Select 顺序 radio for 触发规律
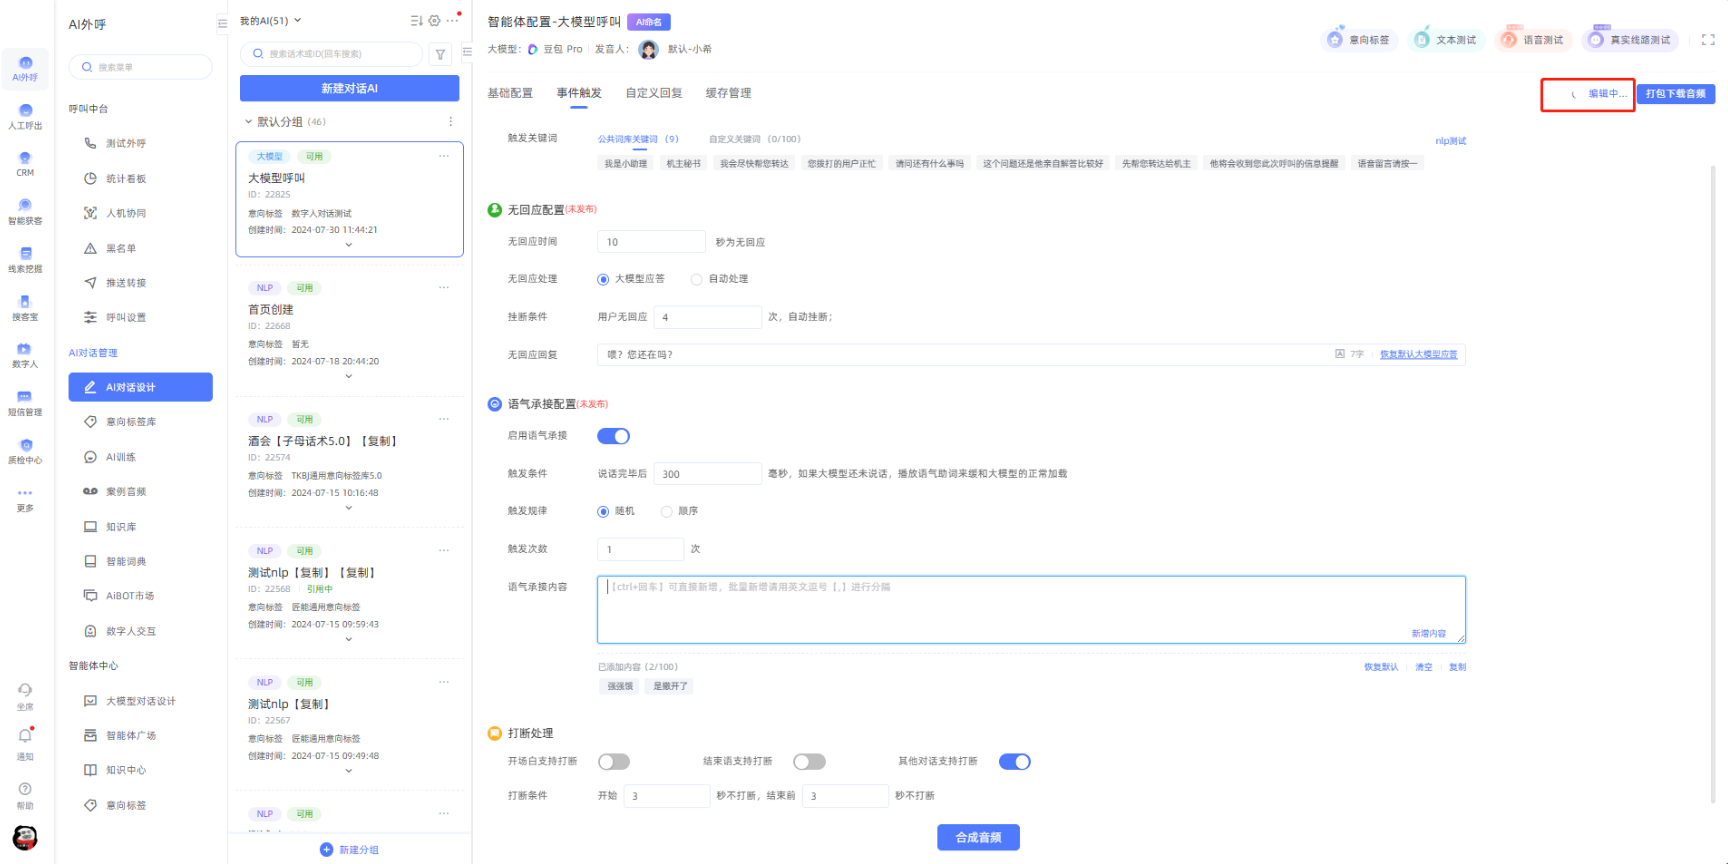Screen dimensions: 1728x864 coord(666,511)
